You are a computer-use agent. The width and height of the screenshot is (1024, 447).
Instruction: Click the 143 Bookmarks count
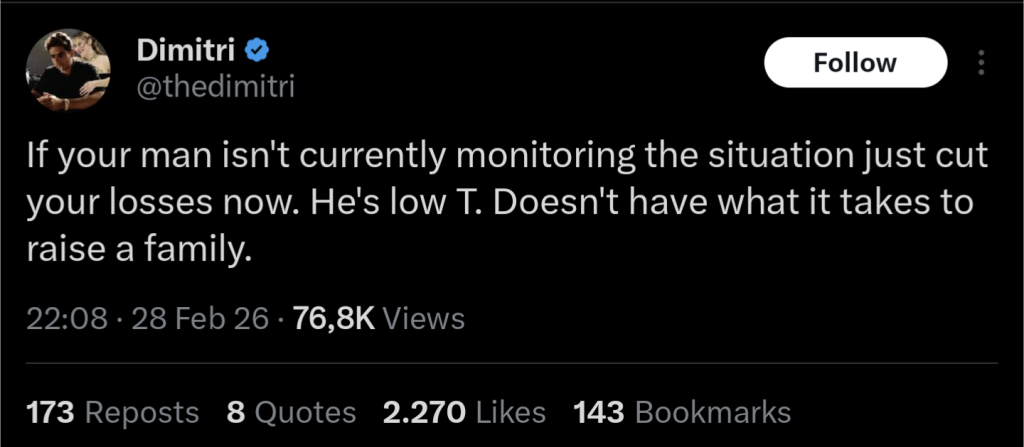[x=598, y=412]
